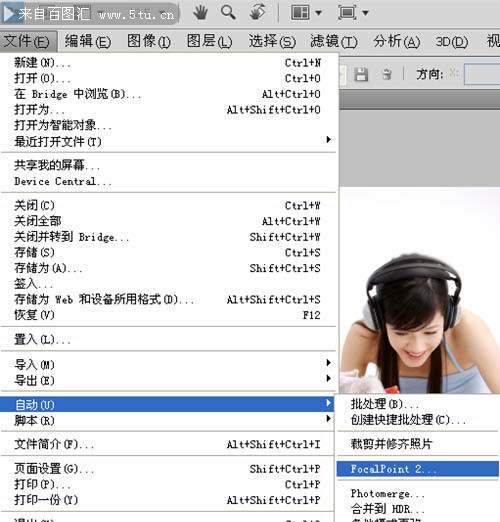Open the 图层(L) menu
This screenshot has width=500, height=522.
209,41
